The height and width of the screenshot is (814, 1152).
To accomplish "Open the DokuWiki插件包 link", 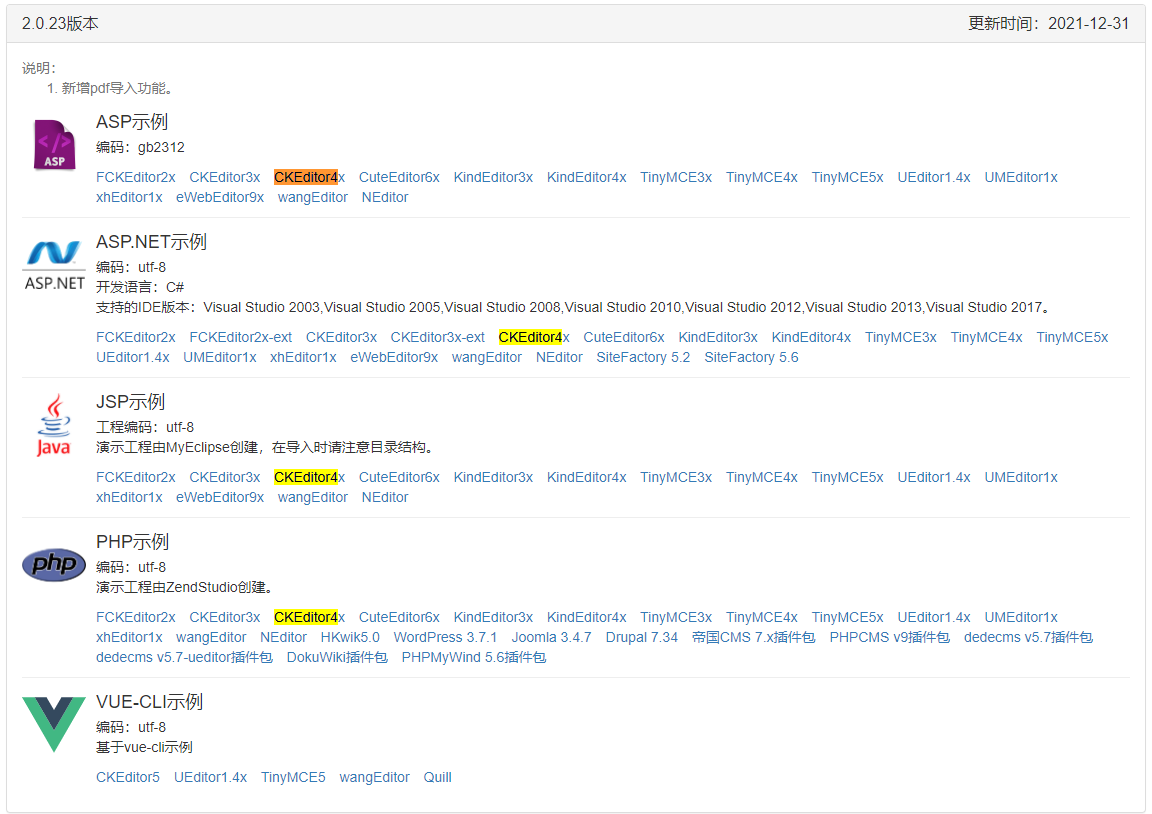I will coord(337,657).
